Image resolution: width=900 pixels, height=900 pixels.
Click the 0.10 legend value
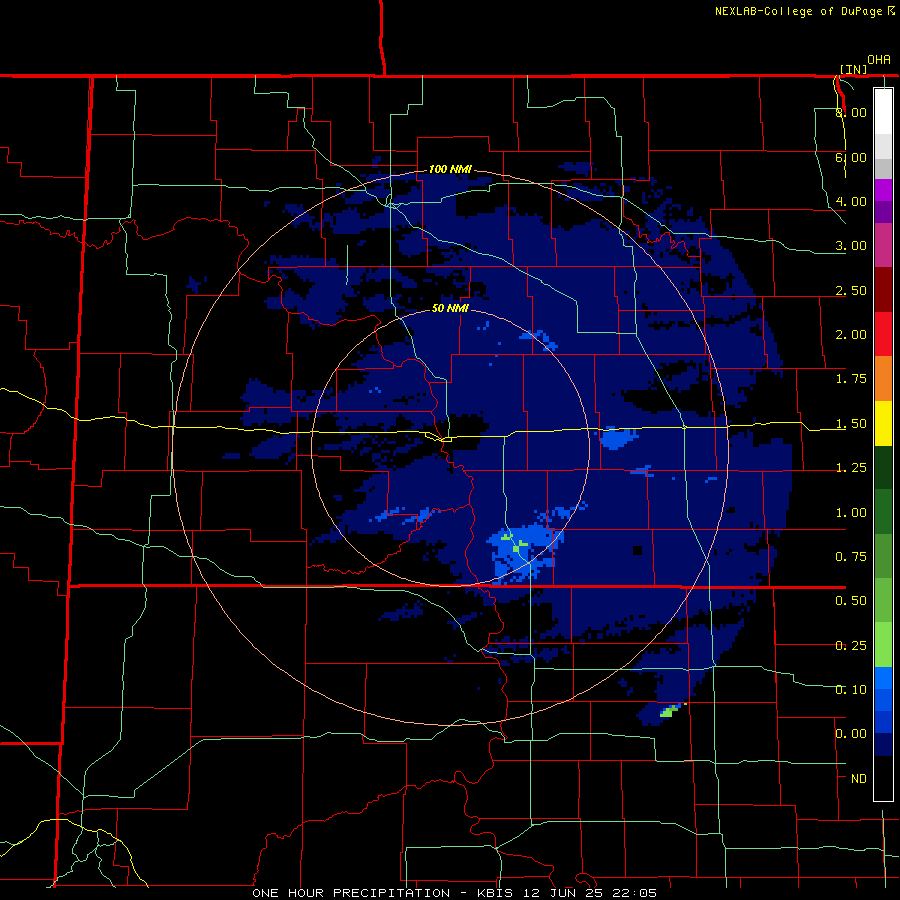click(851, 690)
